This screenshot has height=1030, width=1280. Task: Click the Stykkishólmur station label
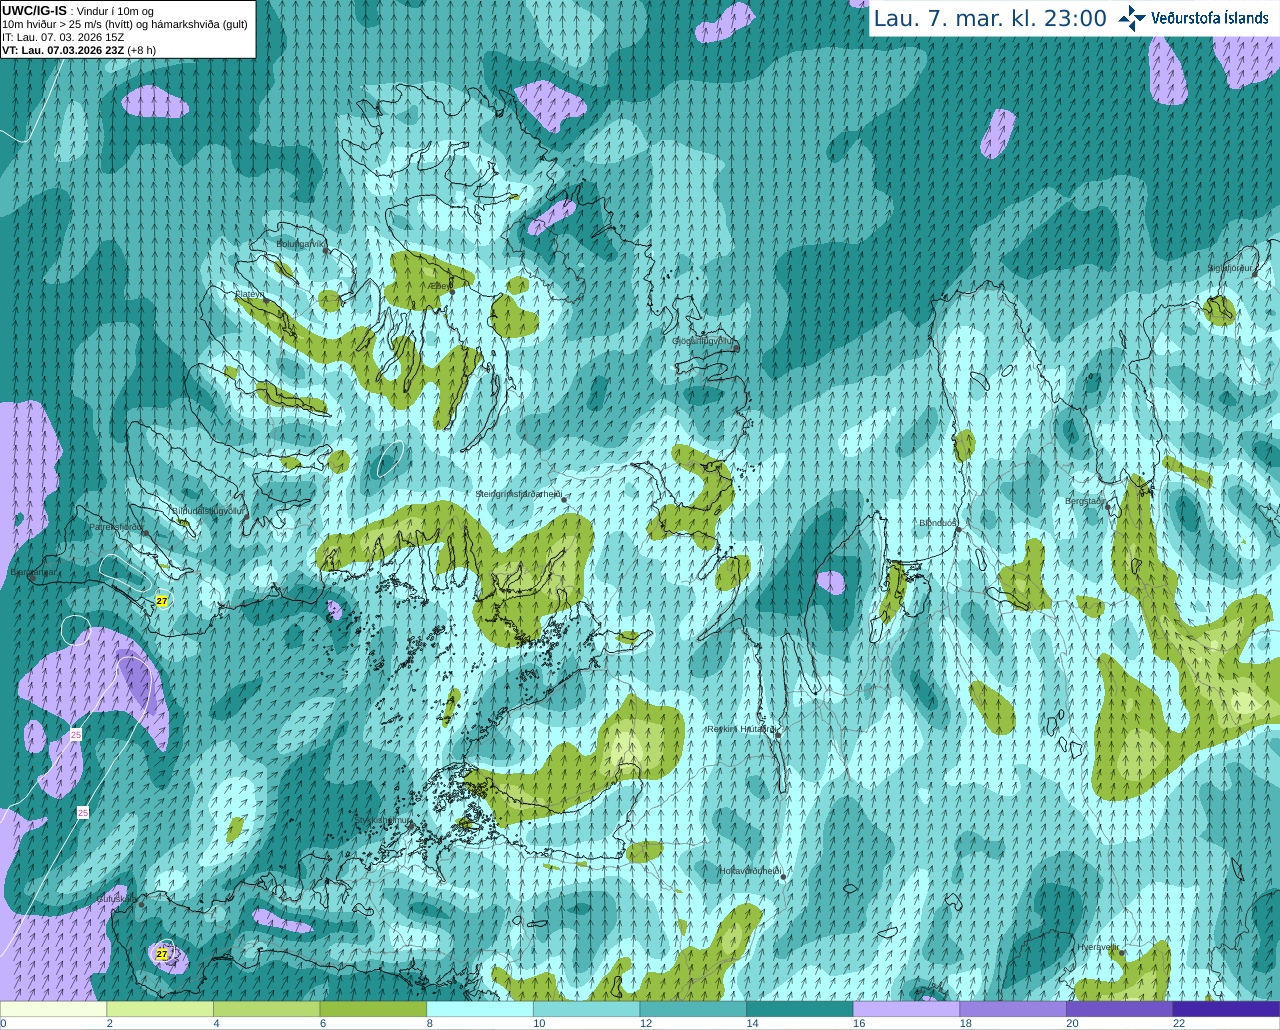(x=383, y=820)
